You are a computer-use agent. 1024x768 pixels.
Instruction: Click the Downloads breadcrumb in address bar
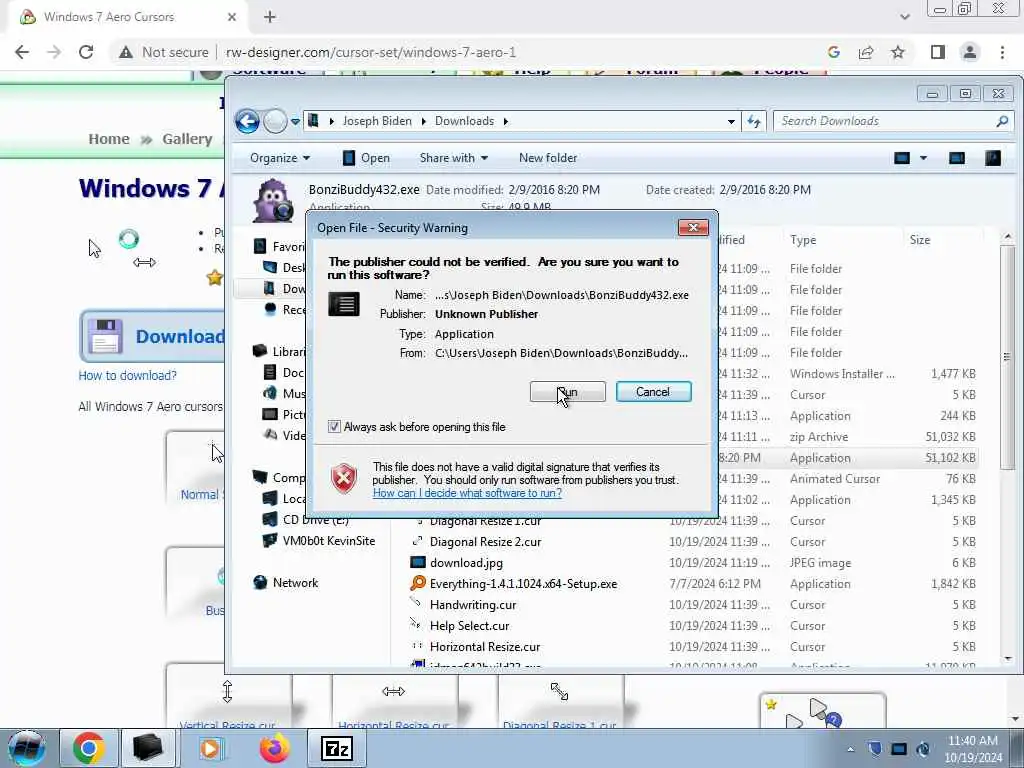[464, 121]
